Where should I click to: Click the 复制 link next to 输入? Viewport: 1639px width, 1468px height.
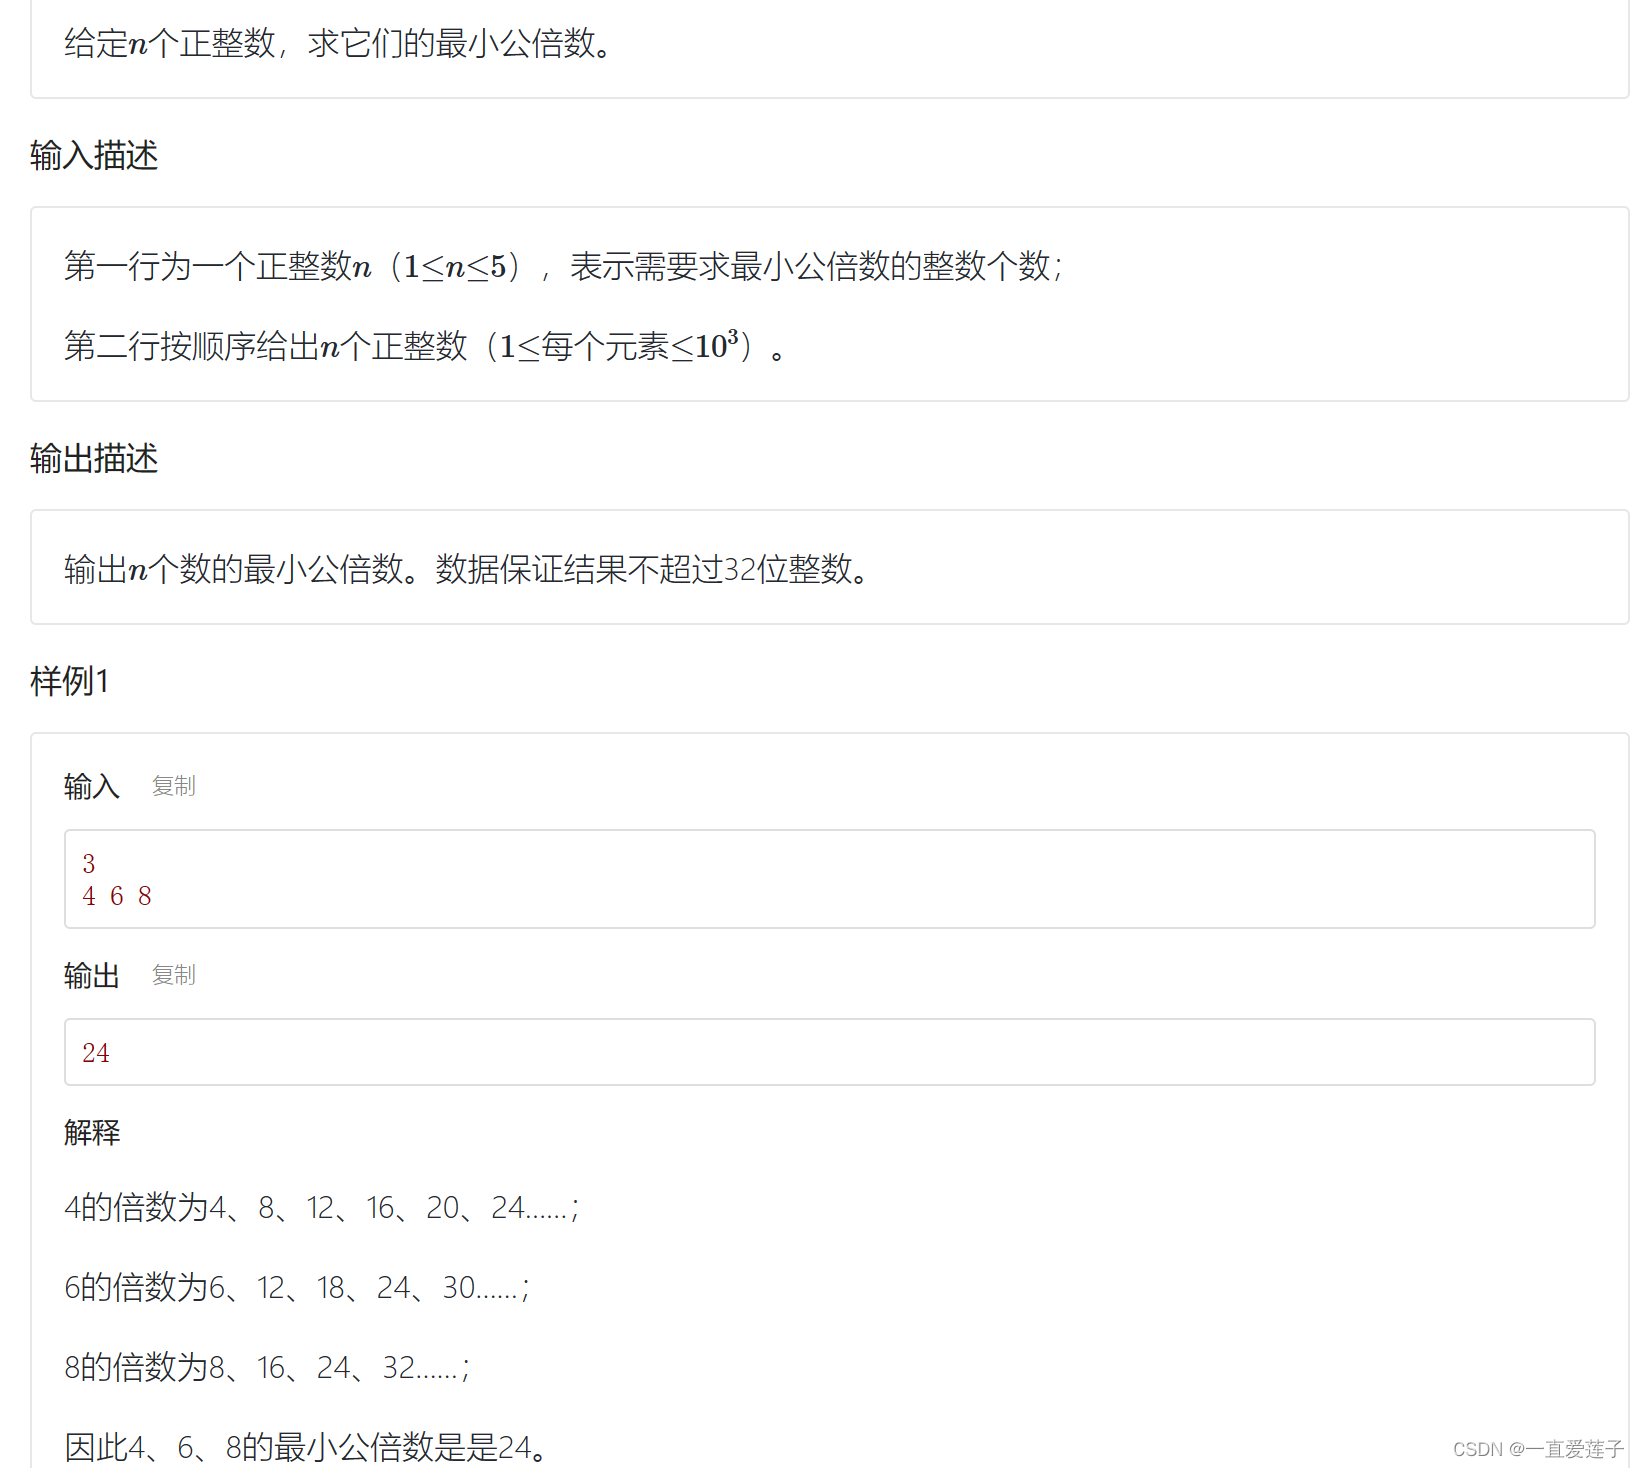[x=173, y=786]
